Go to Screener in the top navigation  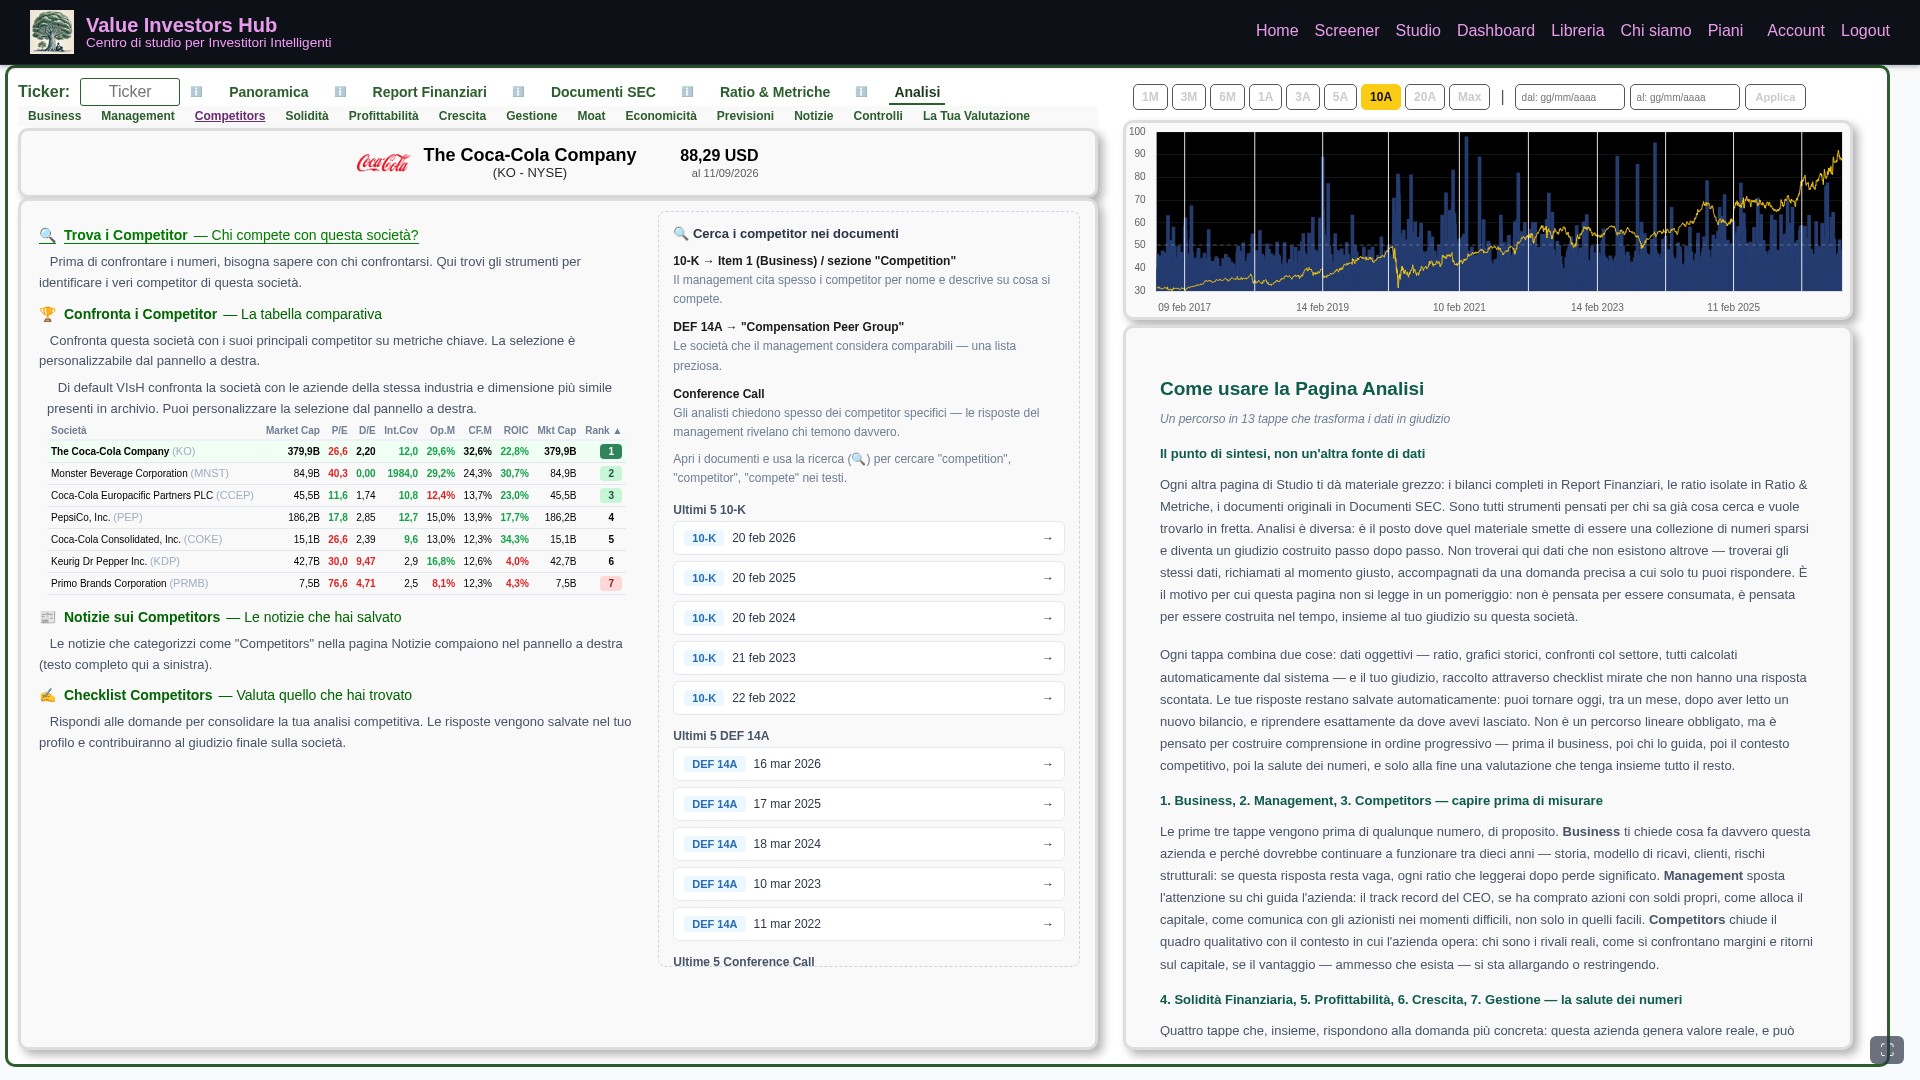click(1347, 31)
